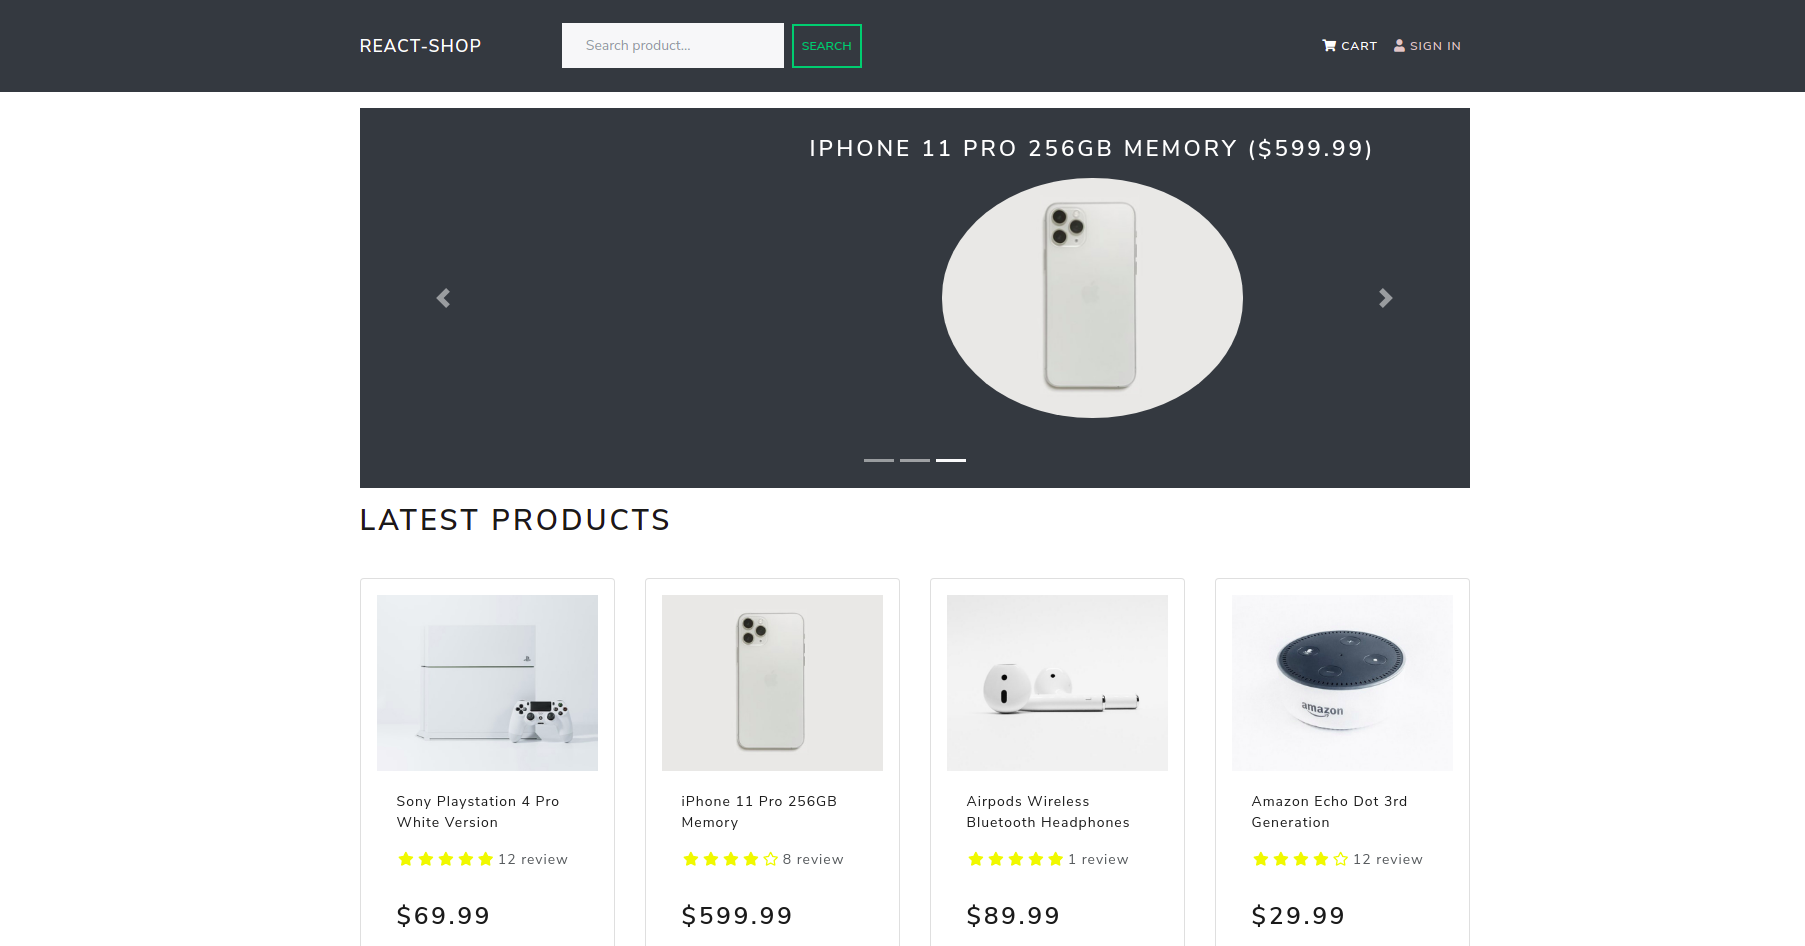Click the round iPhone carousel image
Image resolution: width=1805 pixels, height=946 pixels.
tap(1092, 298)
